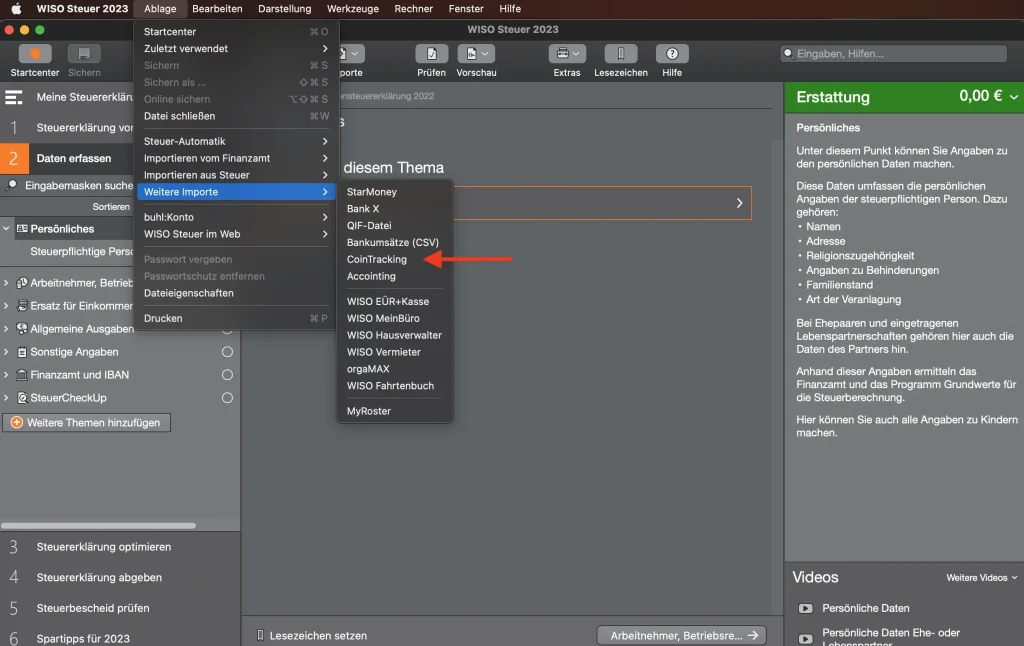1024x646 pixels.
Task: Click the Prüfen toolbar icon
Action: (x=431, y=54)
